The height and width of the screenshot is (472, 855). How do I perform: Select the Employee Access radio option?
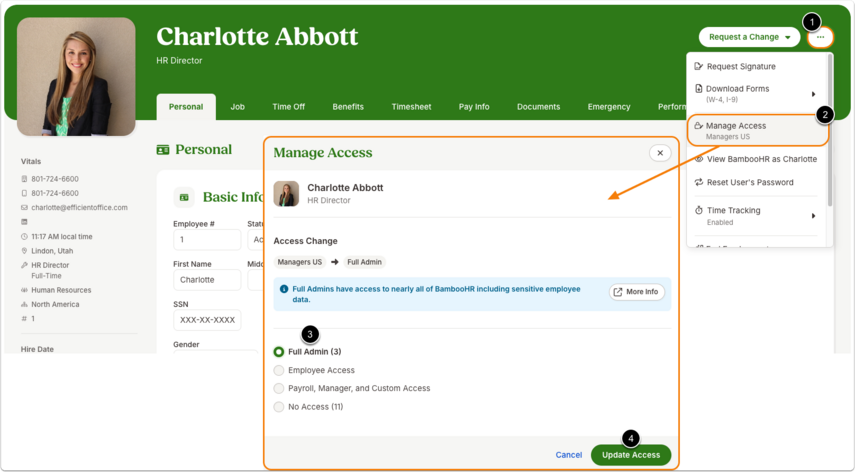279,371
